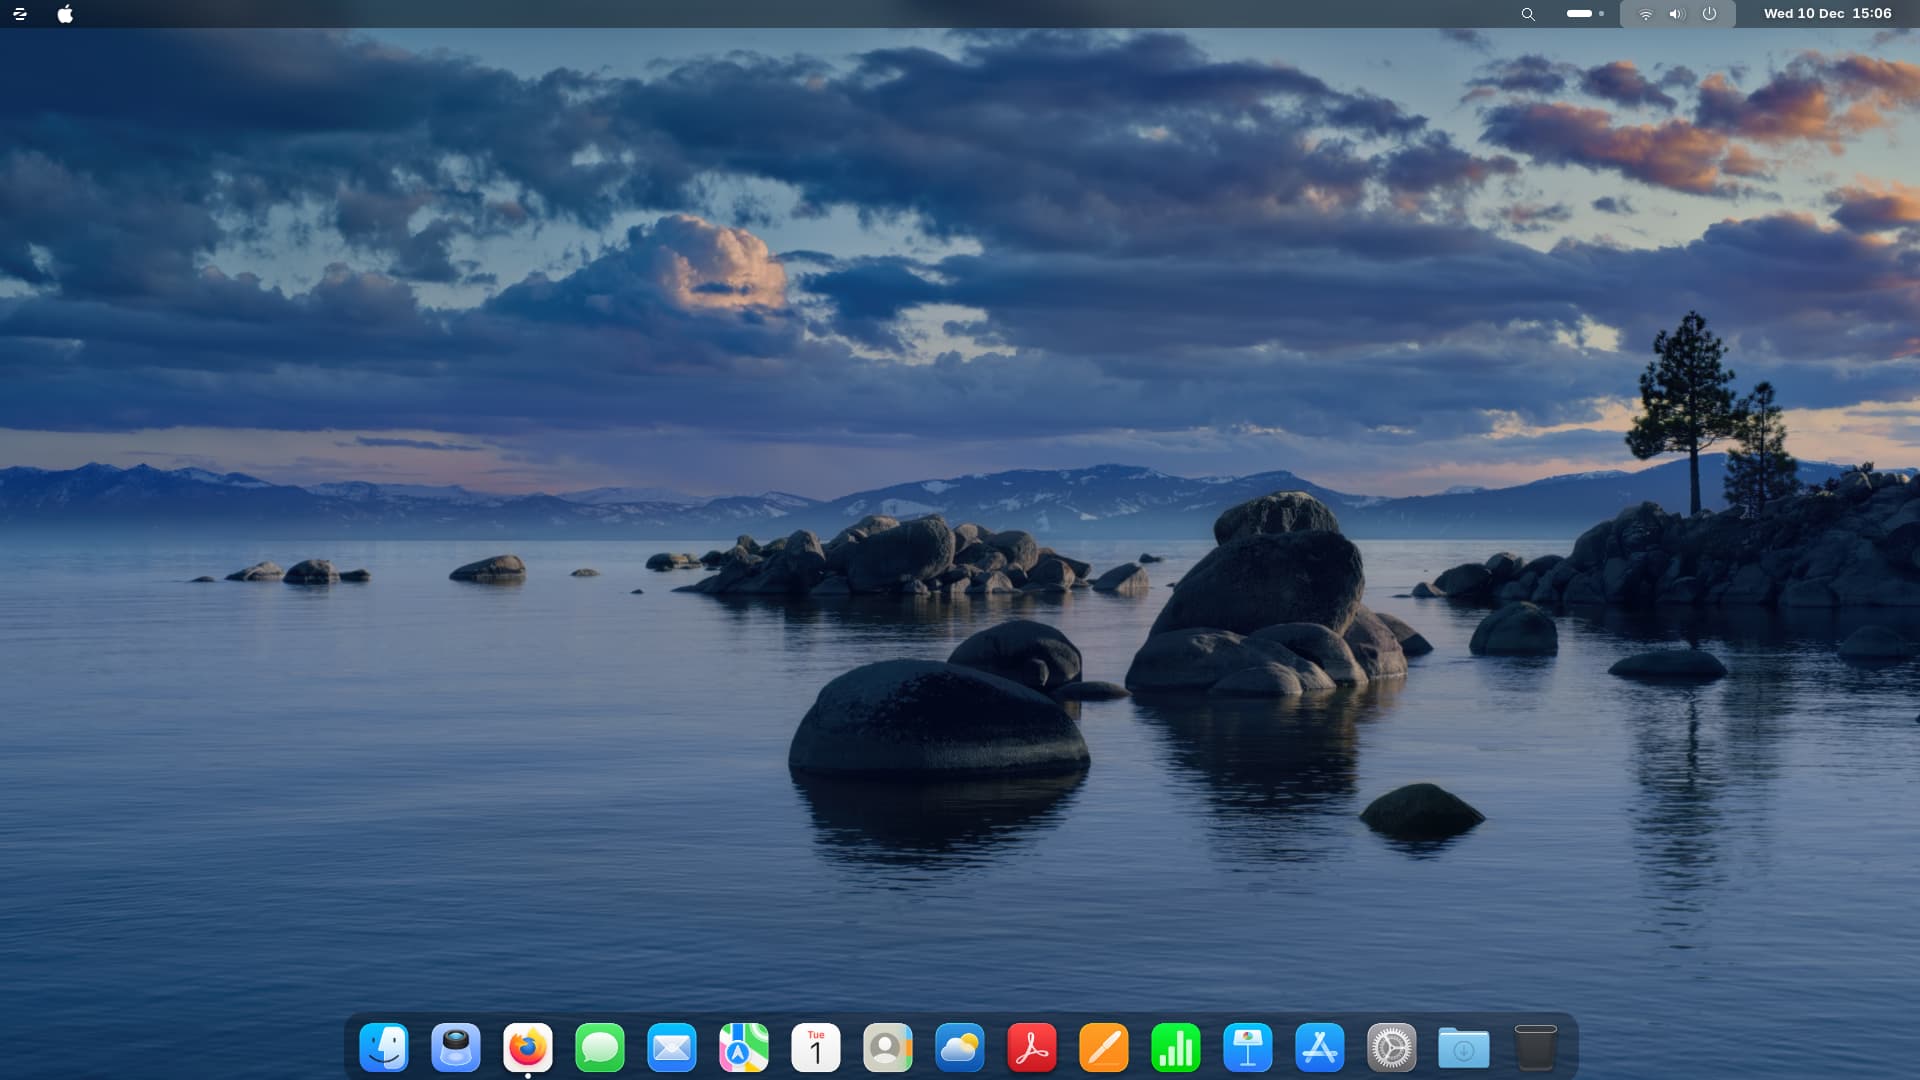Open the App Store icon
This screenshot has width=1920, height=1080.
point(1320,1048)
